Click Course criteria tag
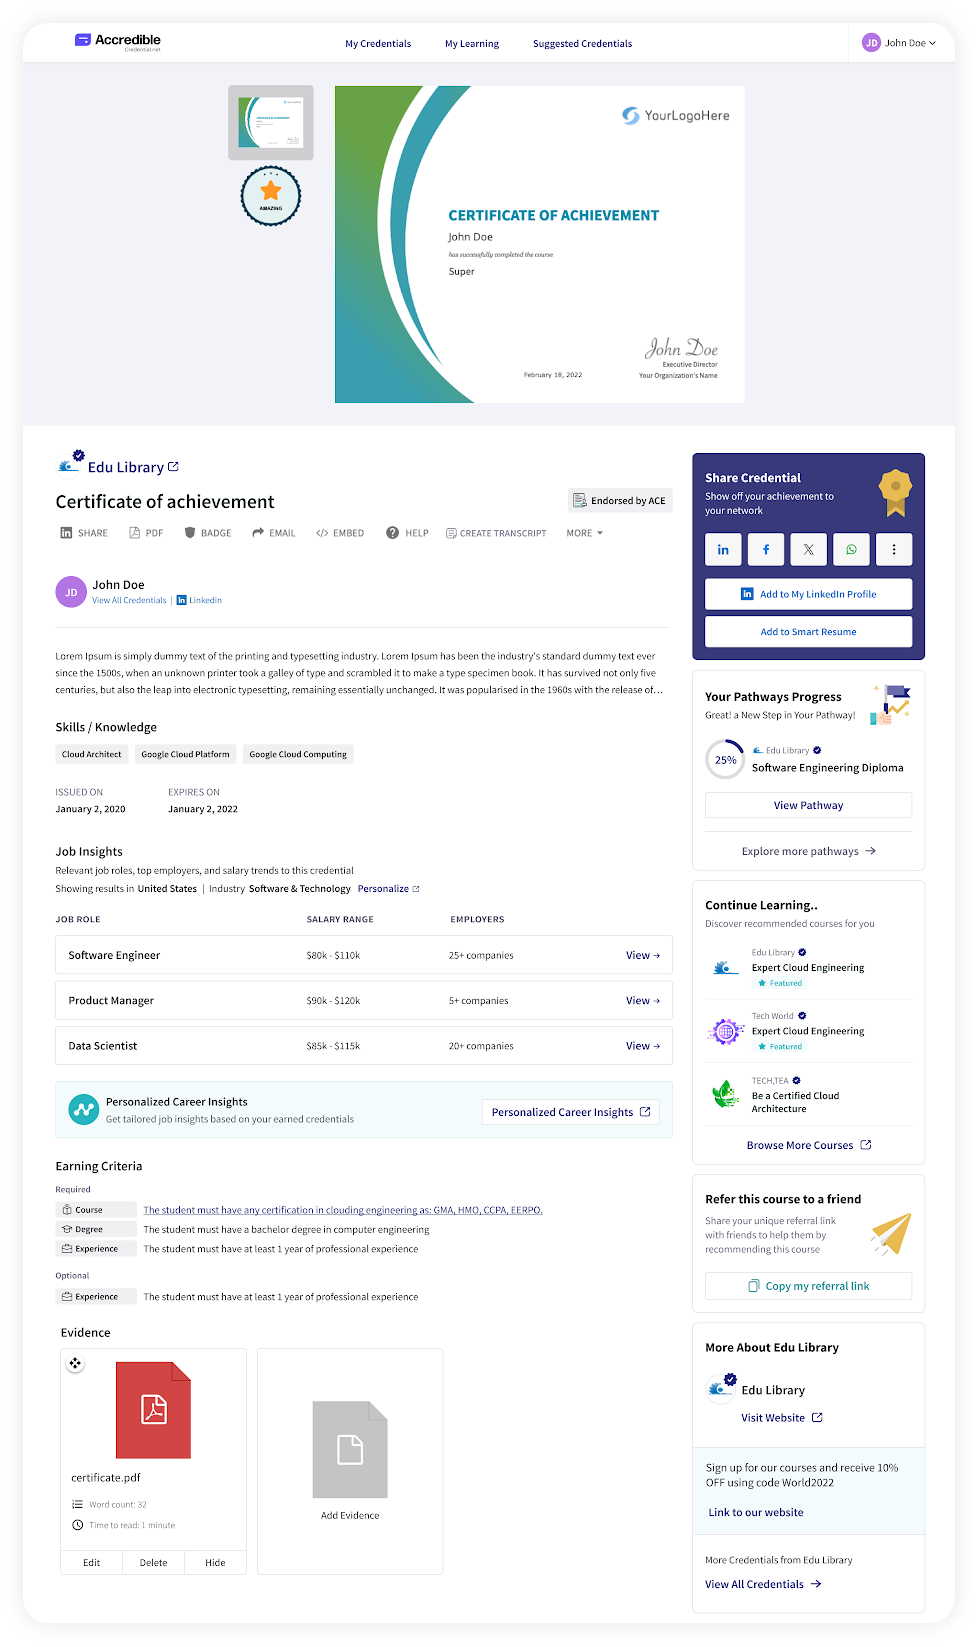 (x=96, y=1210)
